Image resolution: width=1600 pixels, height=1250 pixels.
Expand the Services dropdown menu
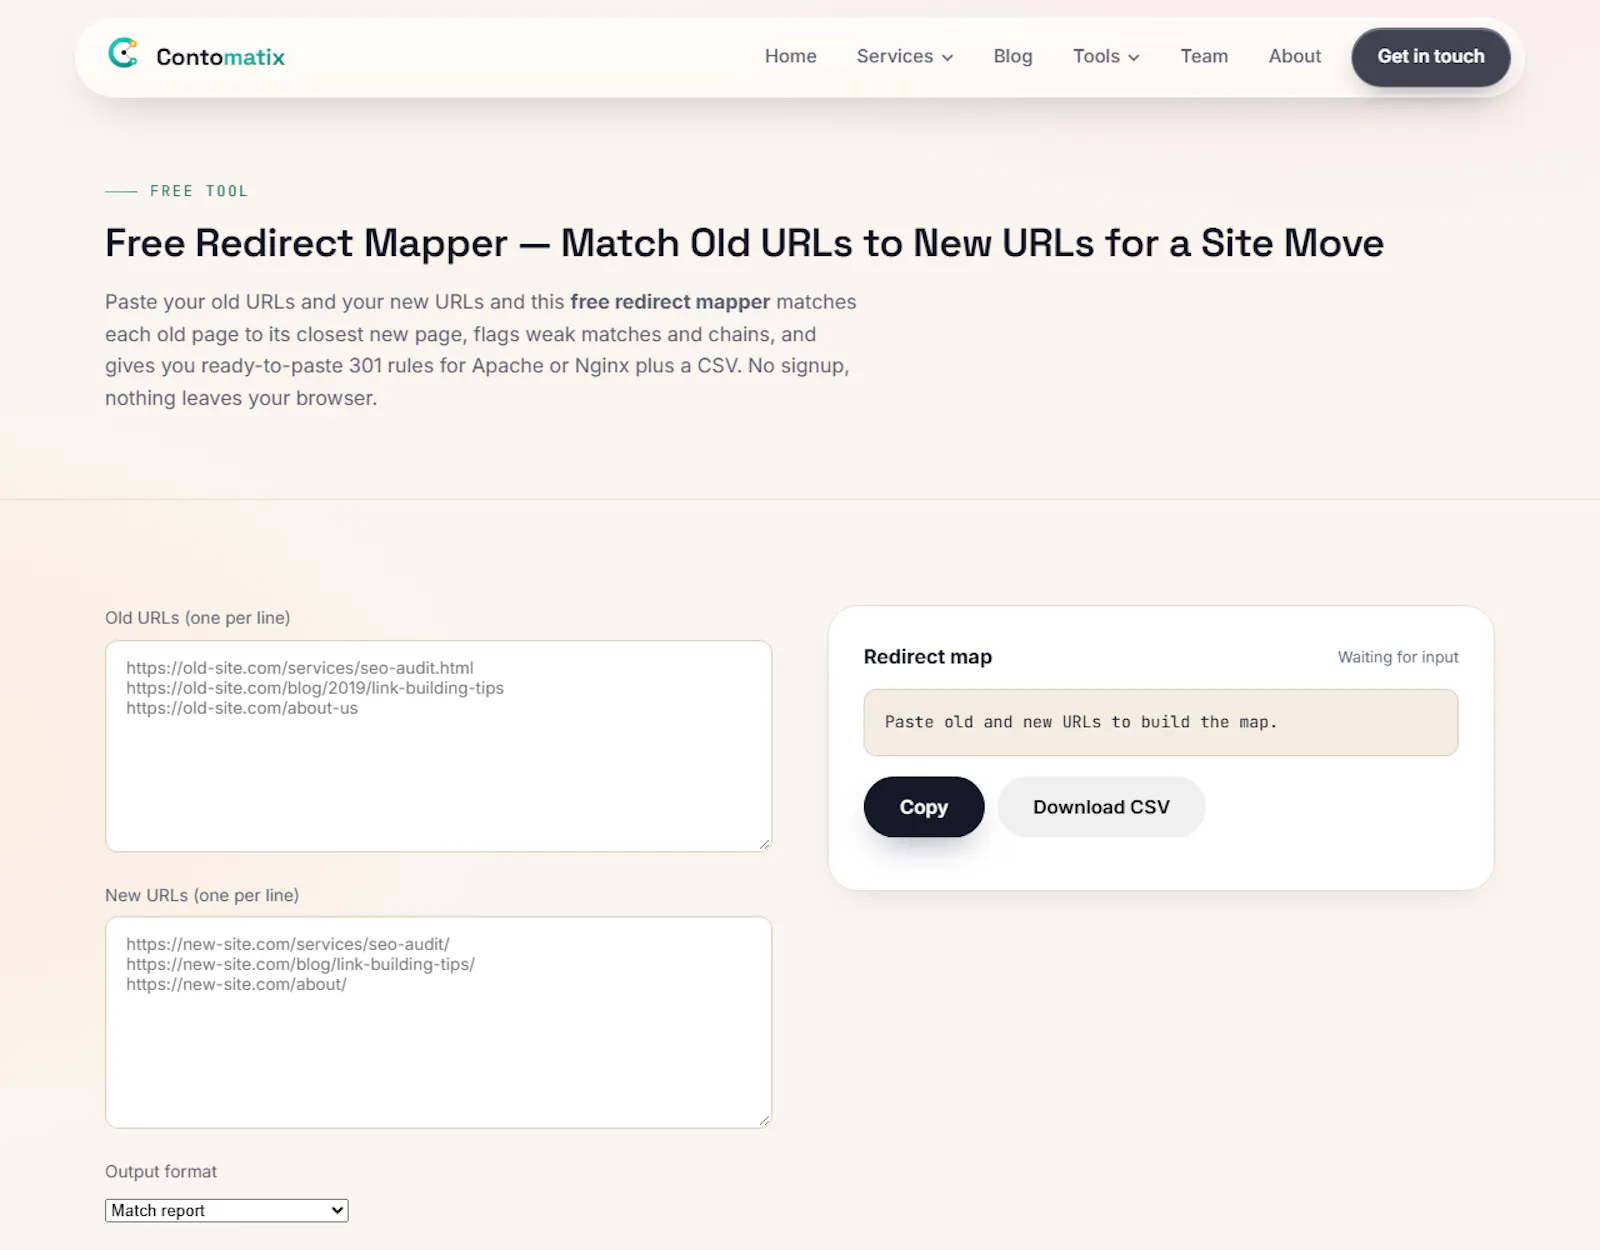point(905,56)
